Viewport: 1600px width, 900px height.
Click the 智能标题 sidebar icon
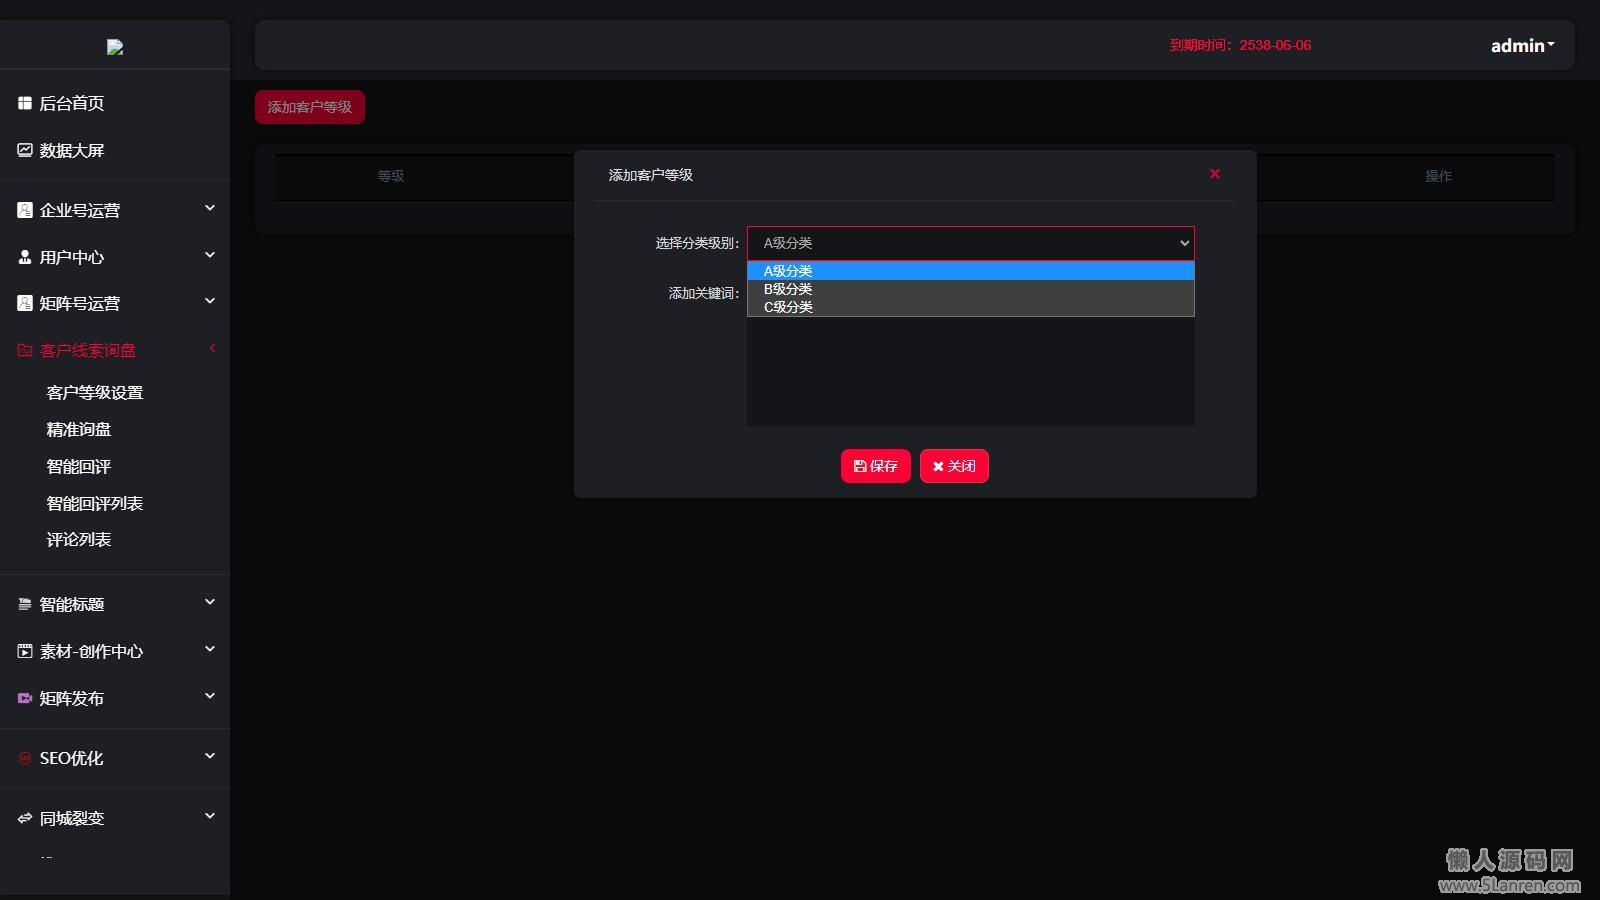(x=25, y=604)
